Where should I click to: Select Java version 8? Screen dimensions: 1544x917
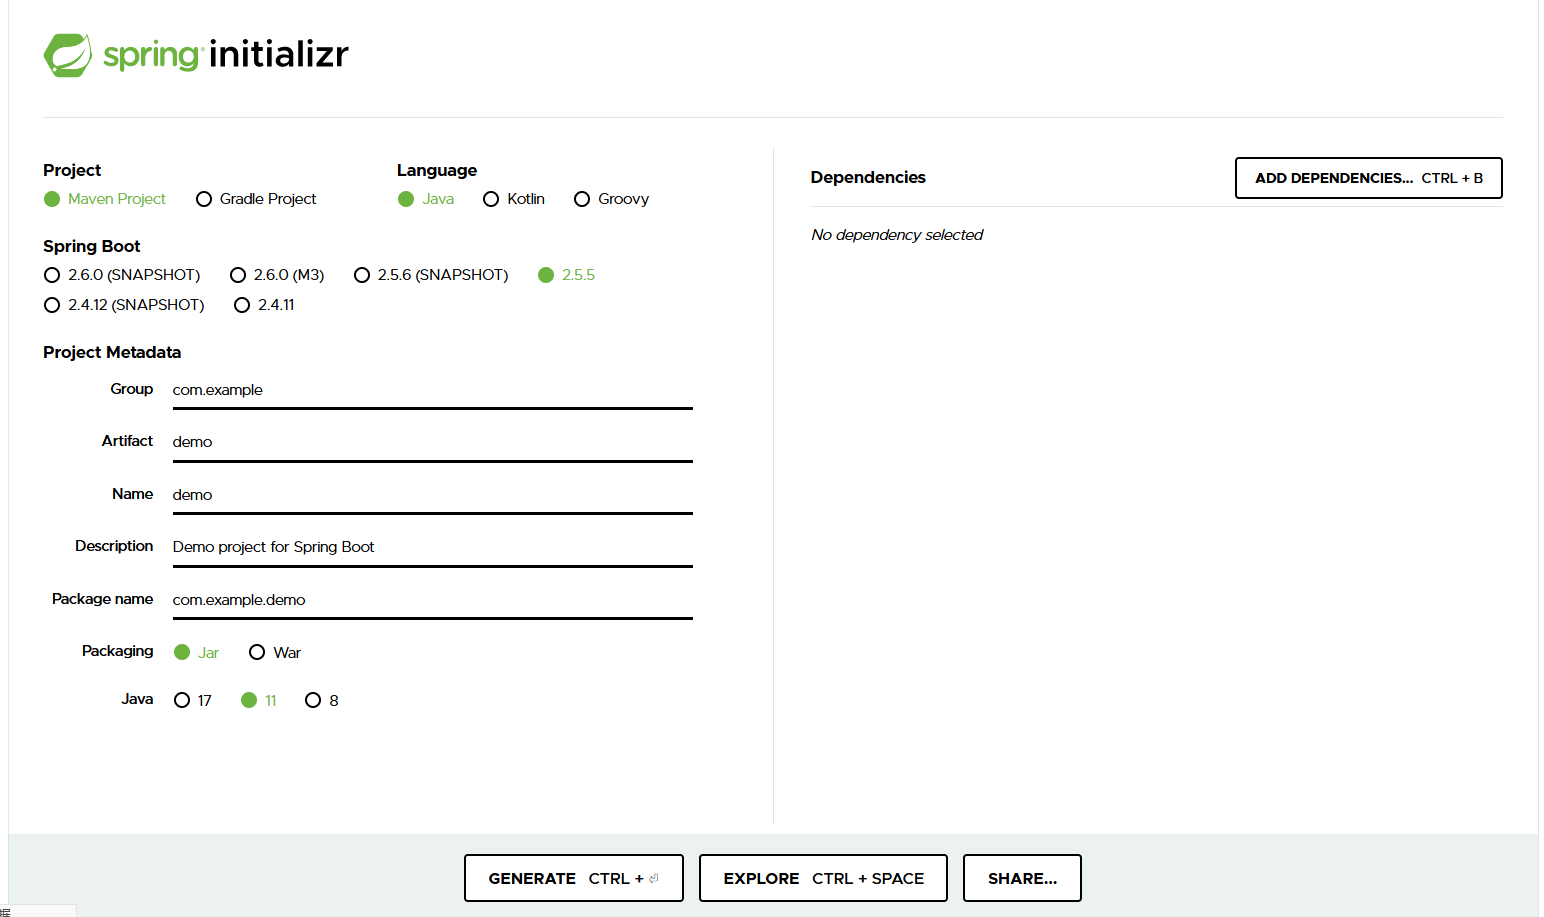pyautogui.click(x=313, y=700)
